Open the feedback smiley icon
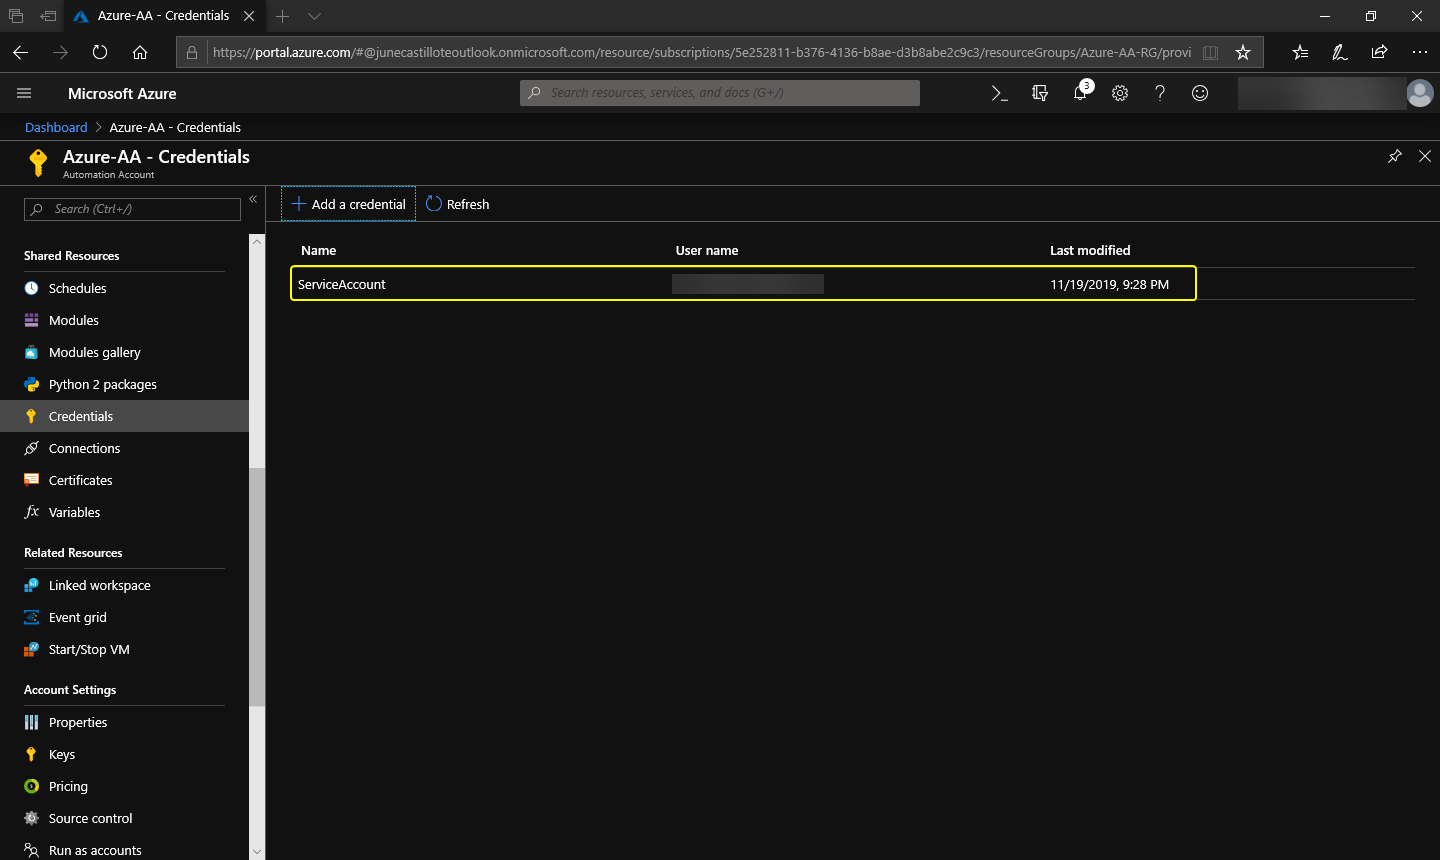This screenshot has width=1440, height=860. click(1200, 93)
